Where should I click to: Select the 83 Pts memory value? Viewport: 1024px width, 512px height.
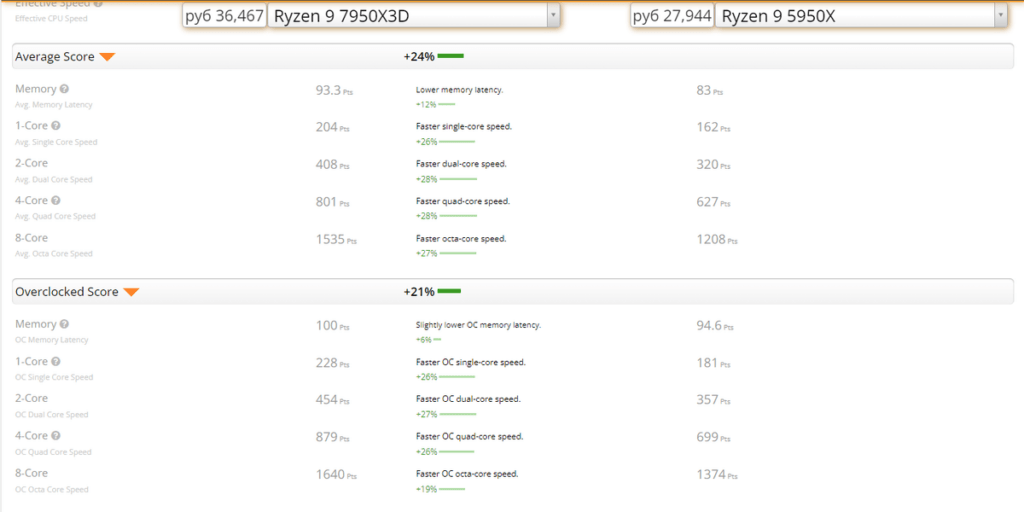[710, 91]
